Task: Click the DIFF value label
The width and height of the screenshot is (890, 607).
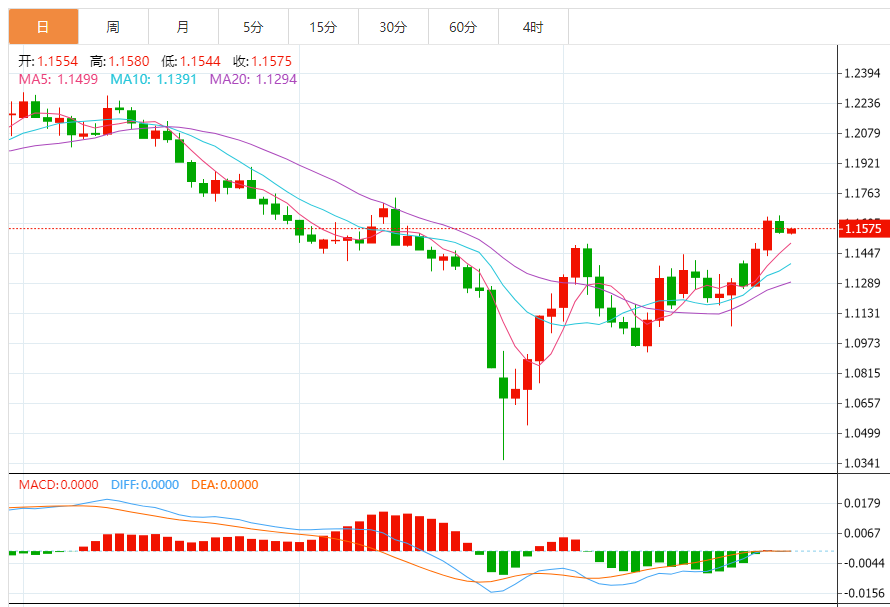Action: [x=145, y=485]
